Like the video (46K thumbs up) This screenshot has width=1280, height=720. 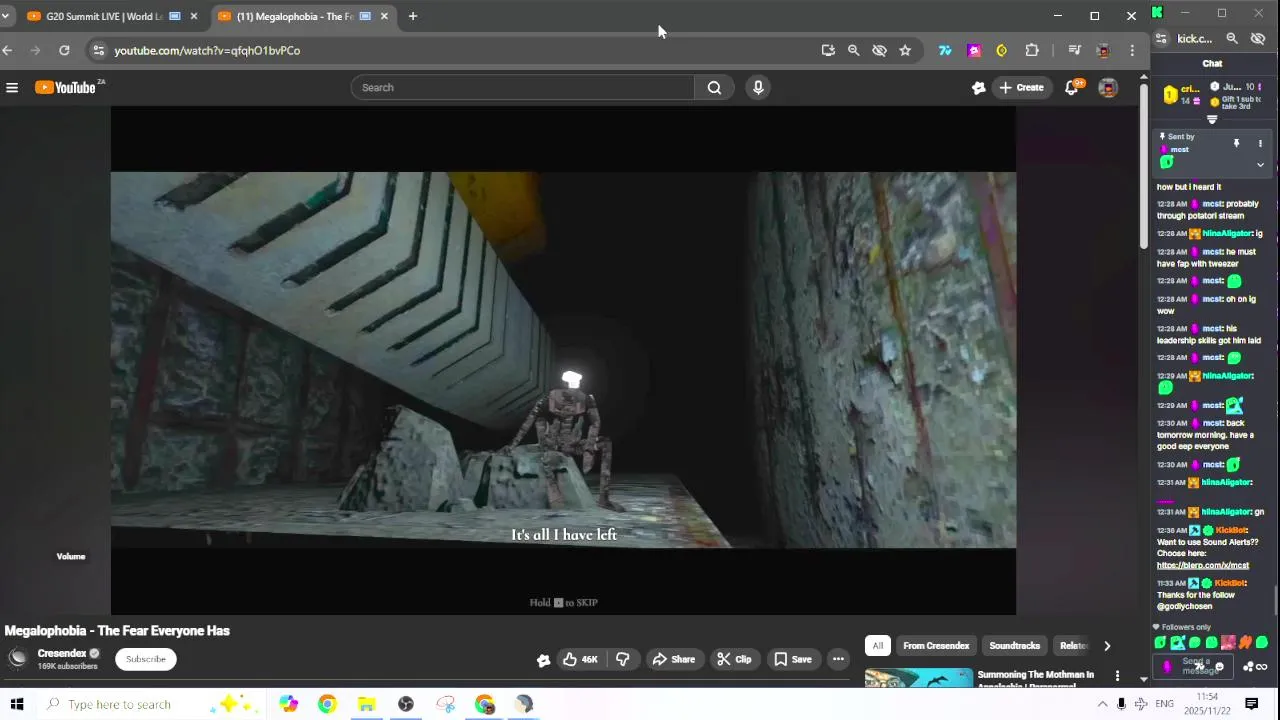coord(580,659)
